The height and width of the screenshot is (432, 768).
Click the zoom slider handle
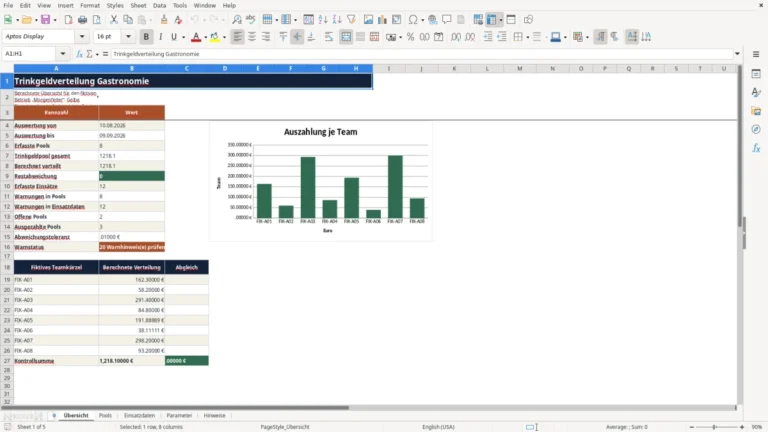(715, 427)
